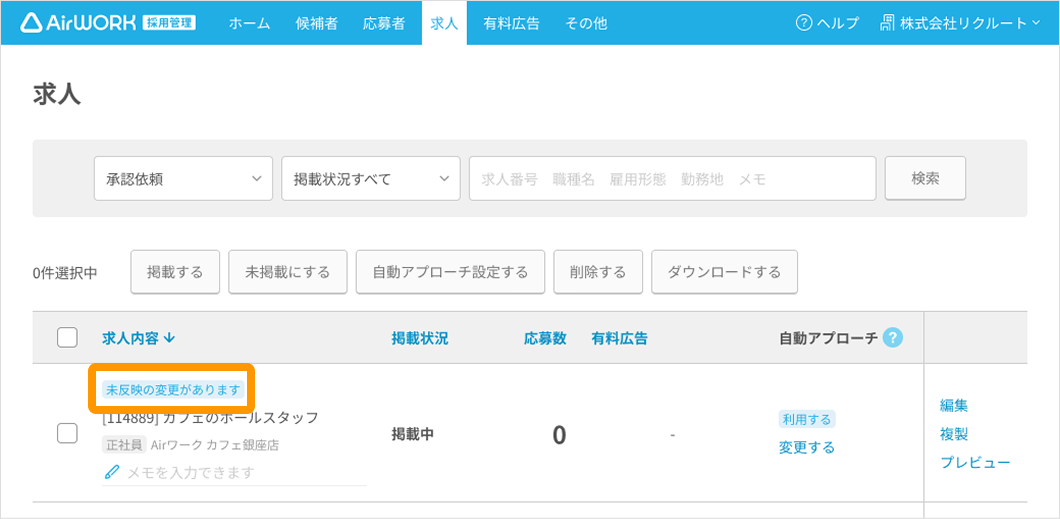The height and width of the screenshot is (519, 1060).
Task: Click the 未掲載にする button
Action: [x=288, y=272]
